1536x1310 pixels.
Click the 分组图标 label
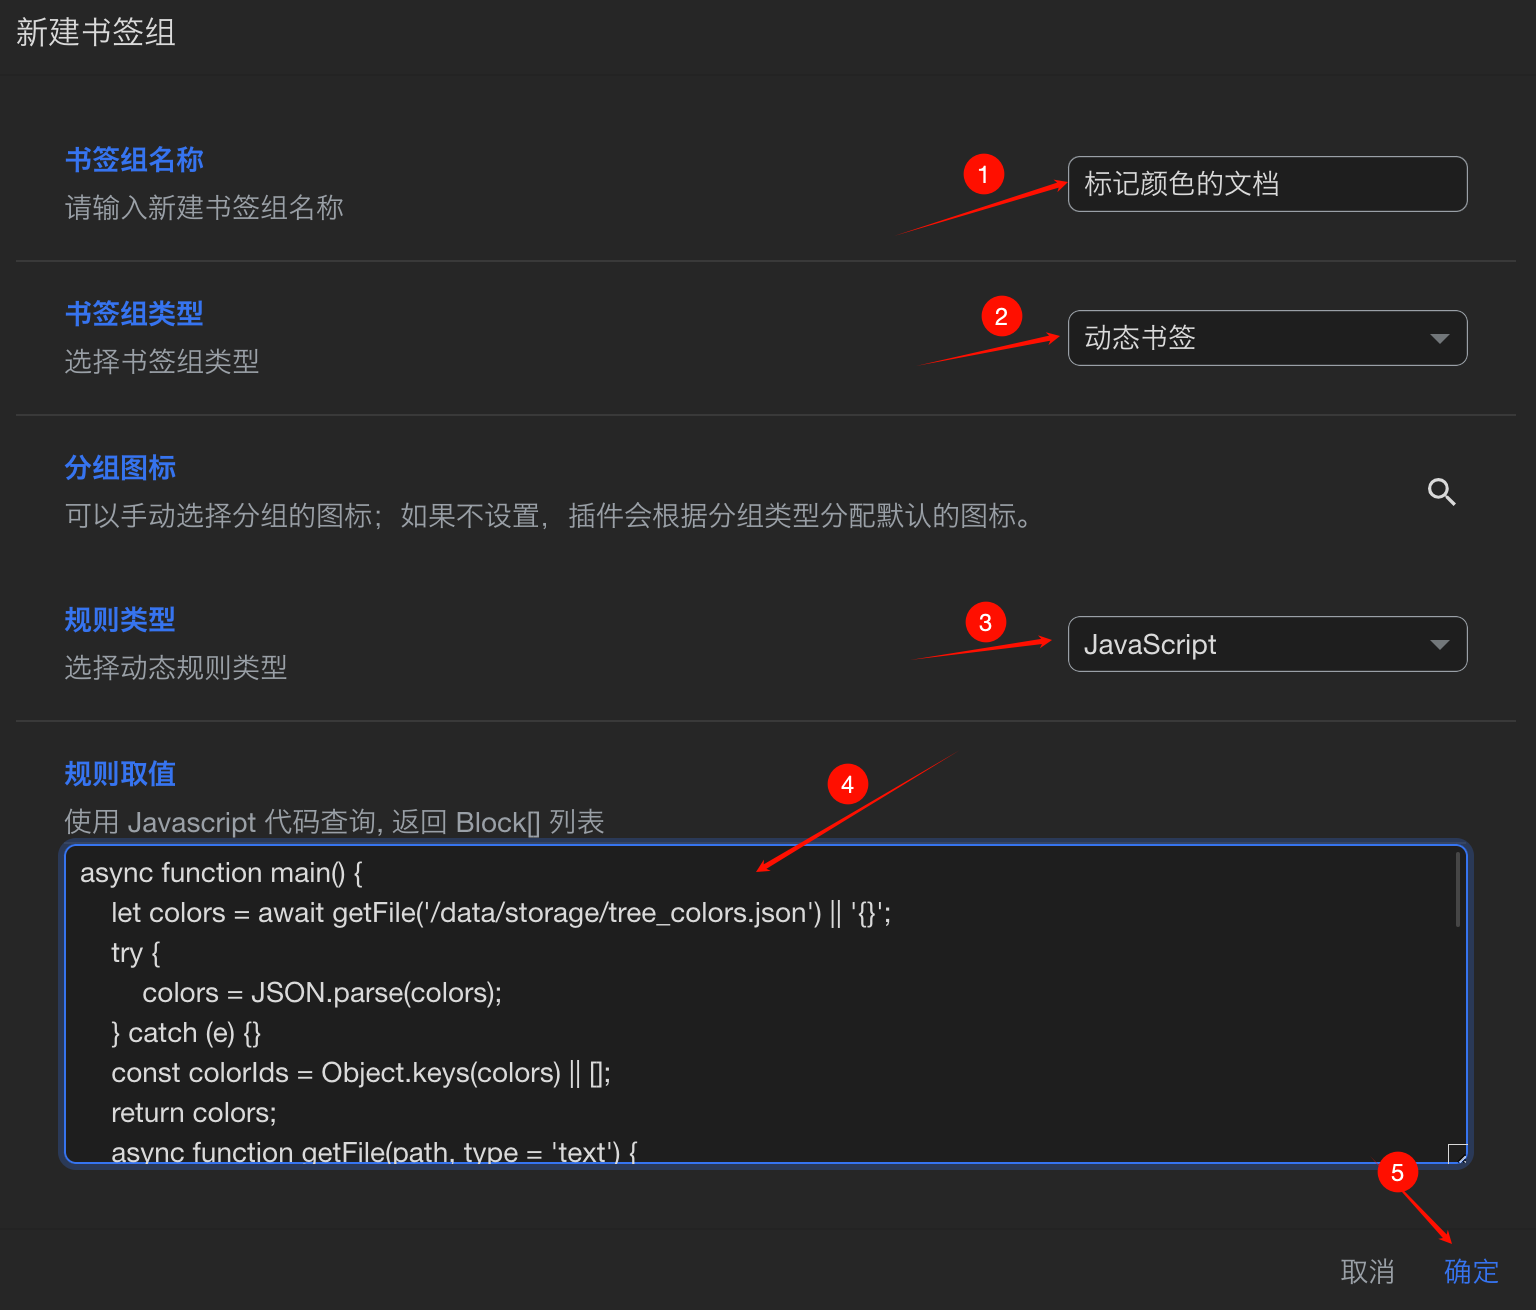[x=120, y=468]
